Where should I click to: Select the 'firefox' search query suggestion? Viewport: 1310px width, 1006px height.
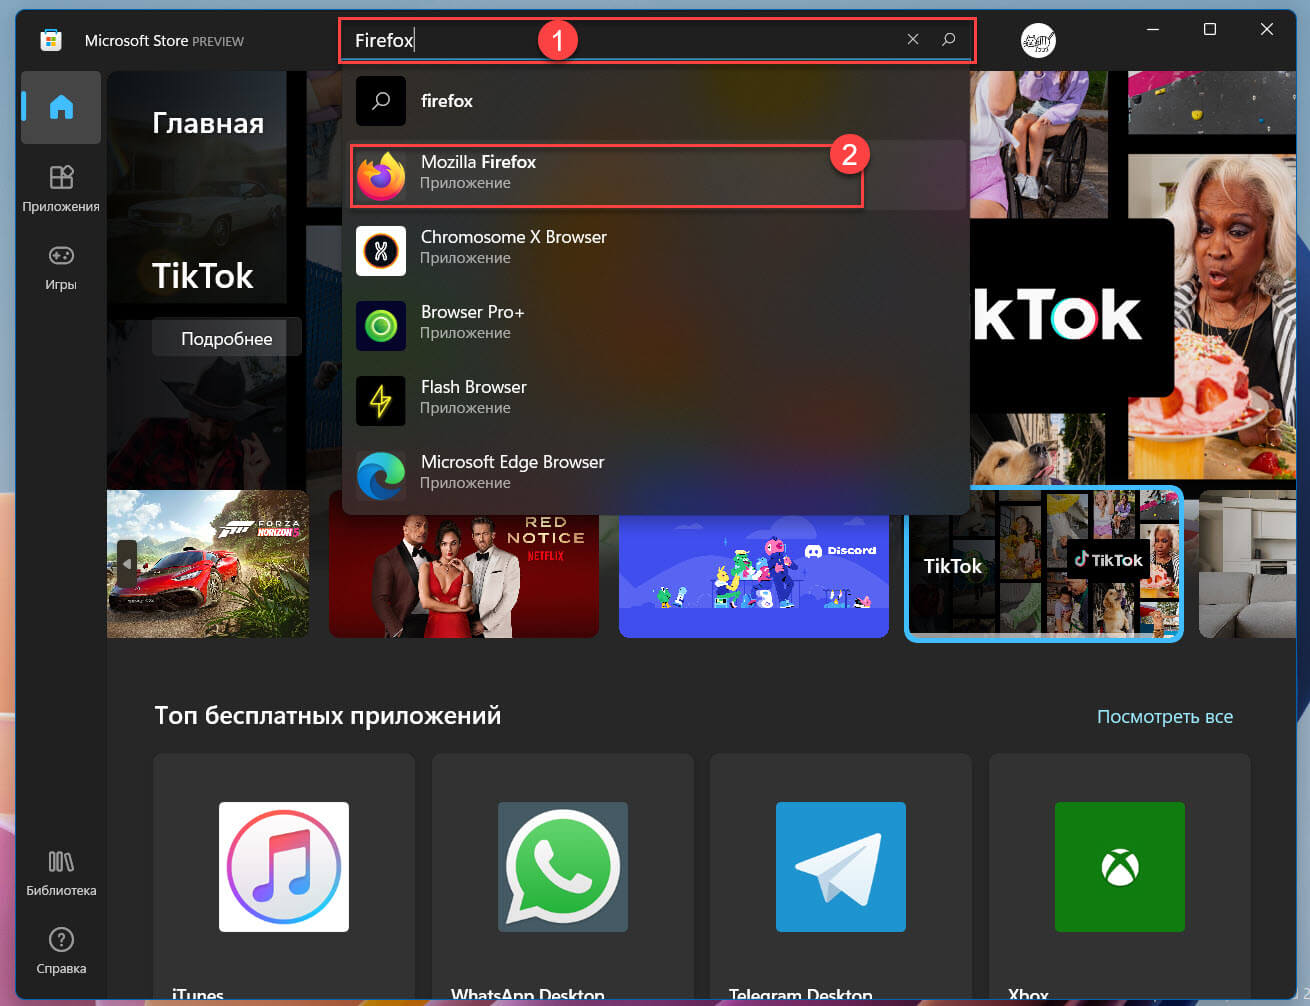click(656, 101)
